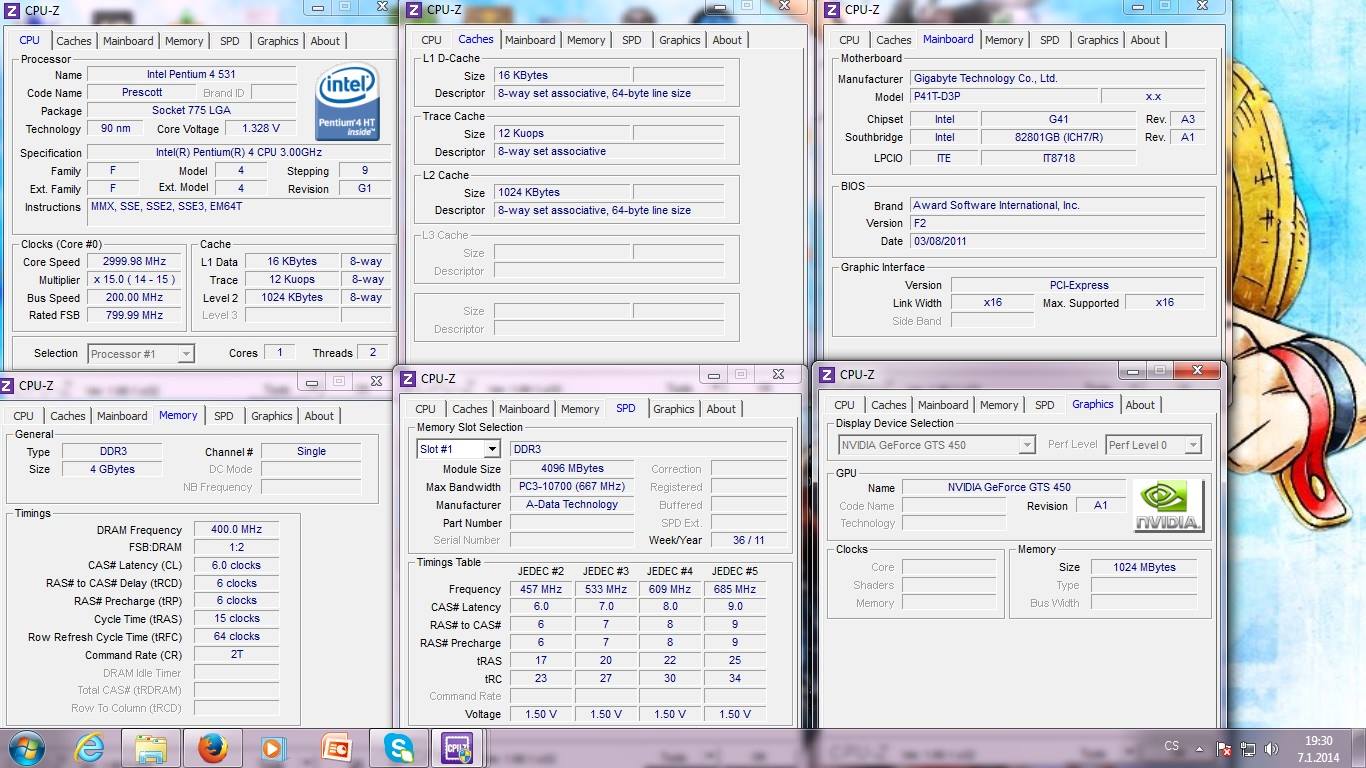
Task: Open Action Center flag tray icon
Action: click(x=1224, y=749)
